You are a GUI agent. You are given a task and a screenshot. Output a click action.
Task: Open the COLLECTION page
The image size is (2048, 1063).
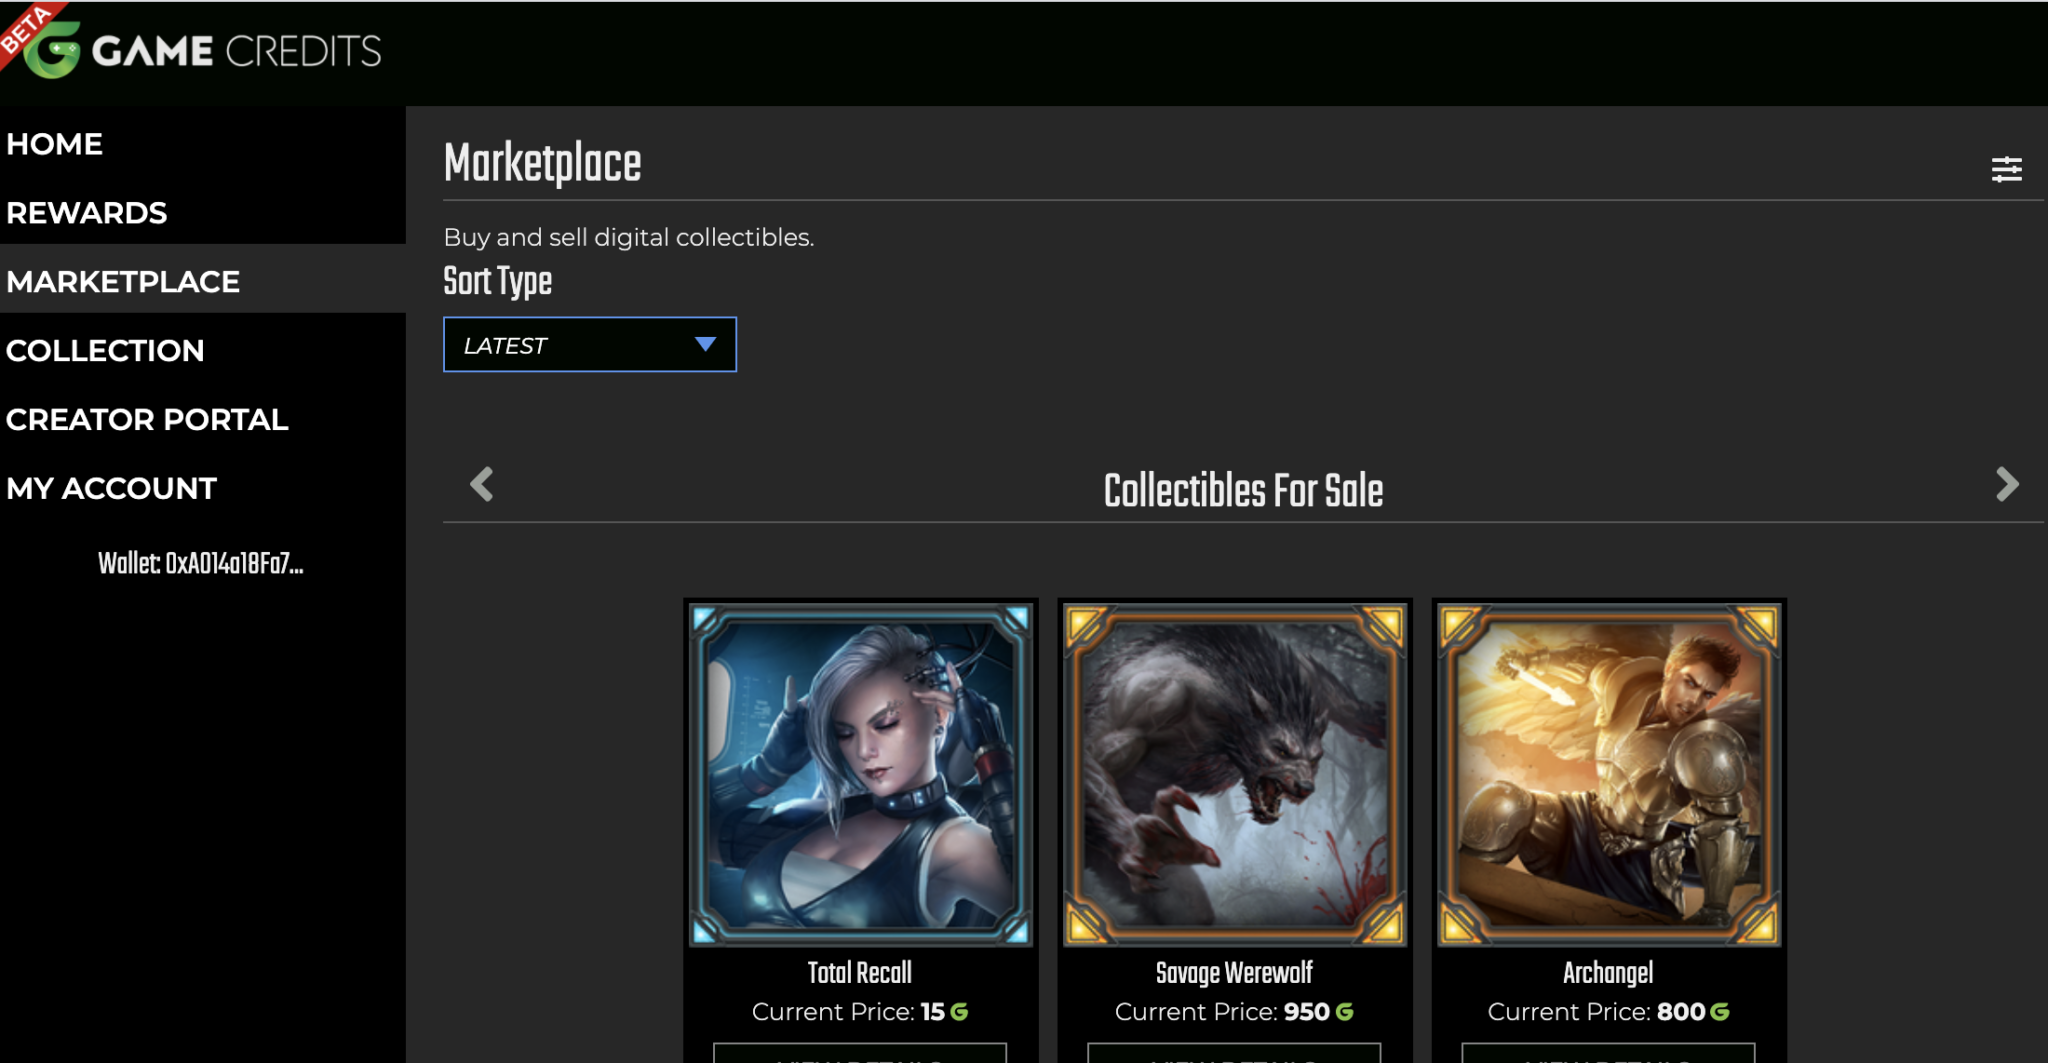coord(105,350)
